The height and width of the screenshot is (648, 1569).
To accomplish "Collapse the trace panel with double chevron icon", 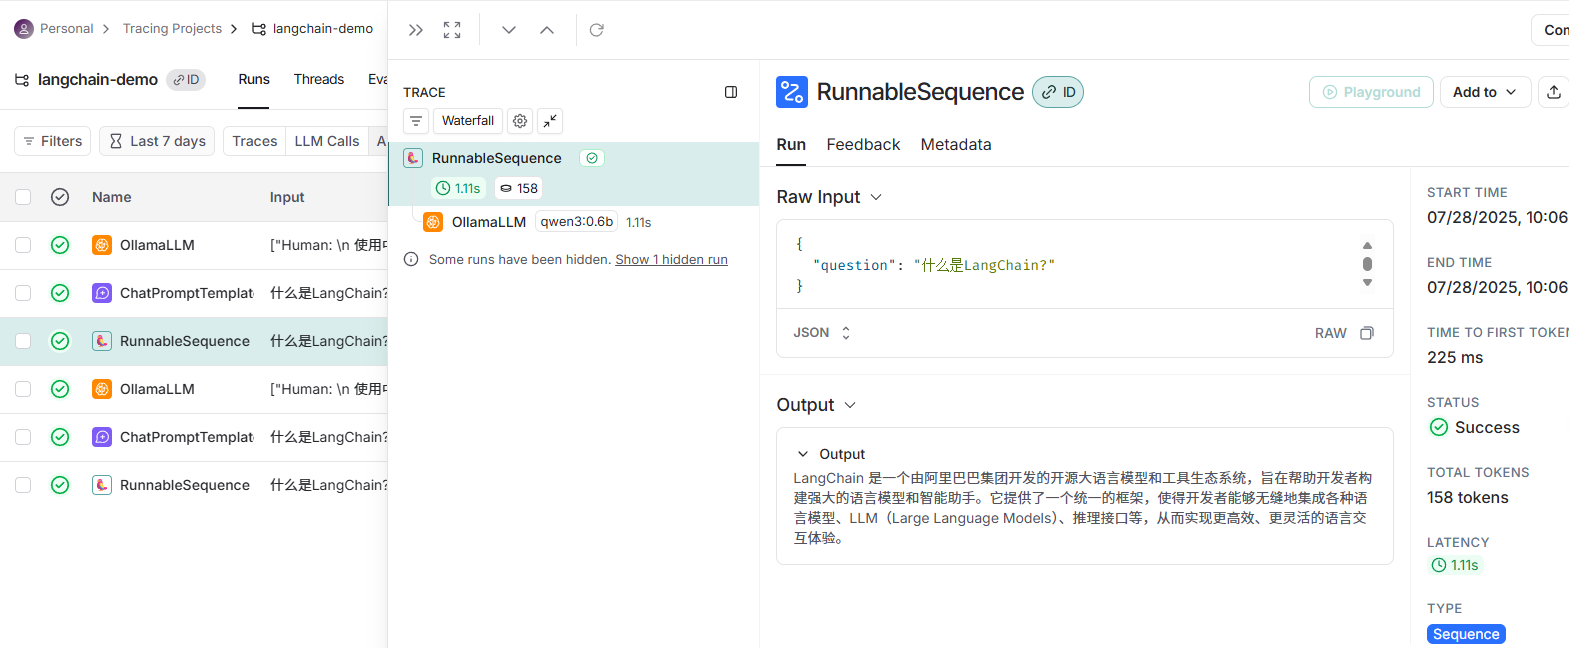I will pyautogui.click(x=416, y=30).
